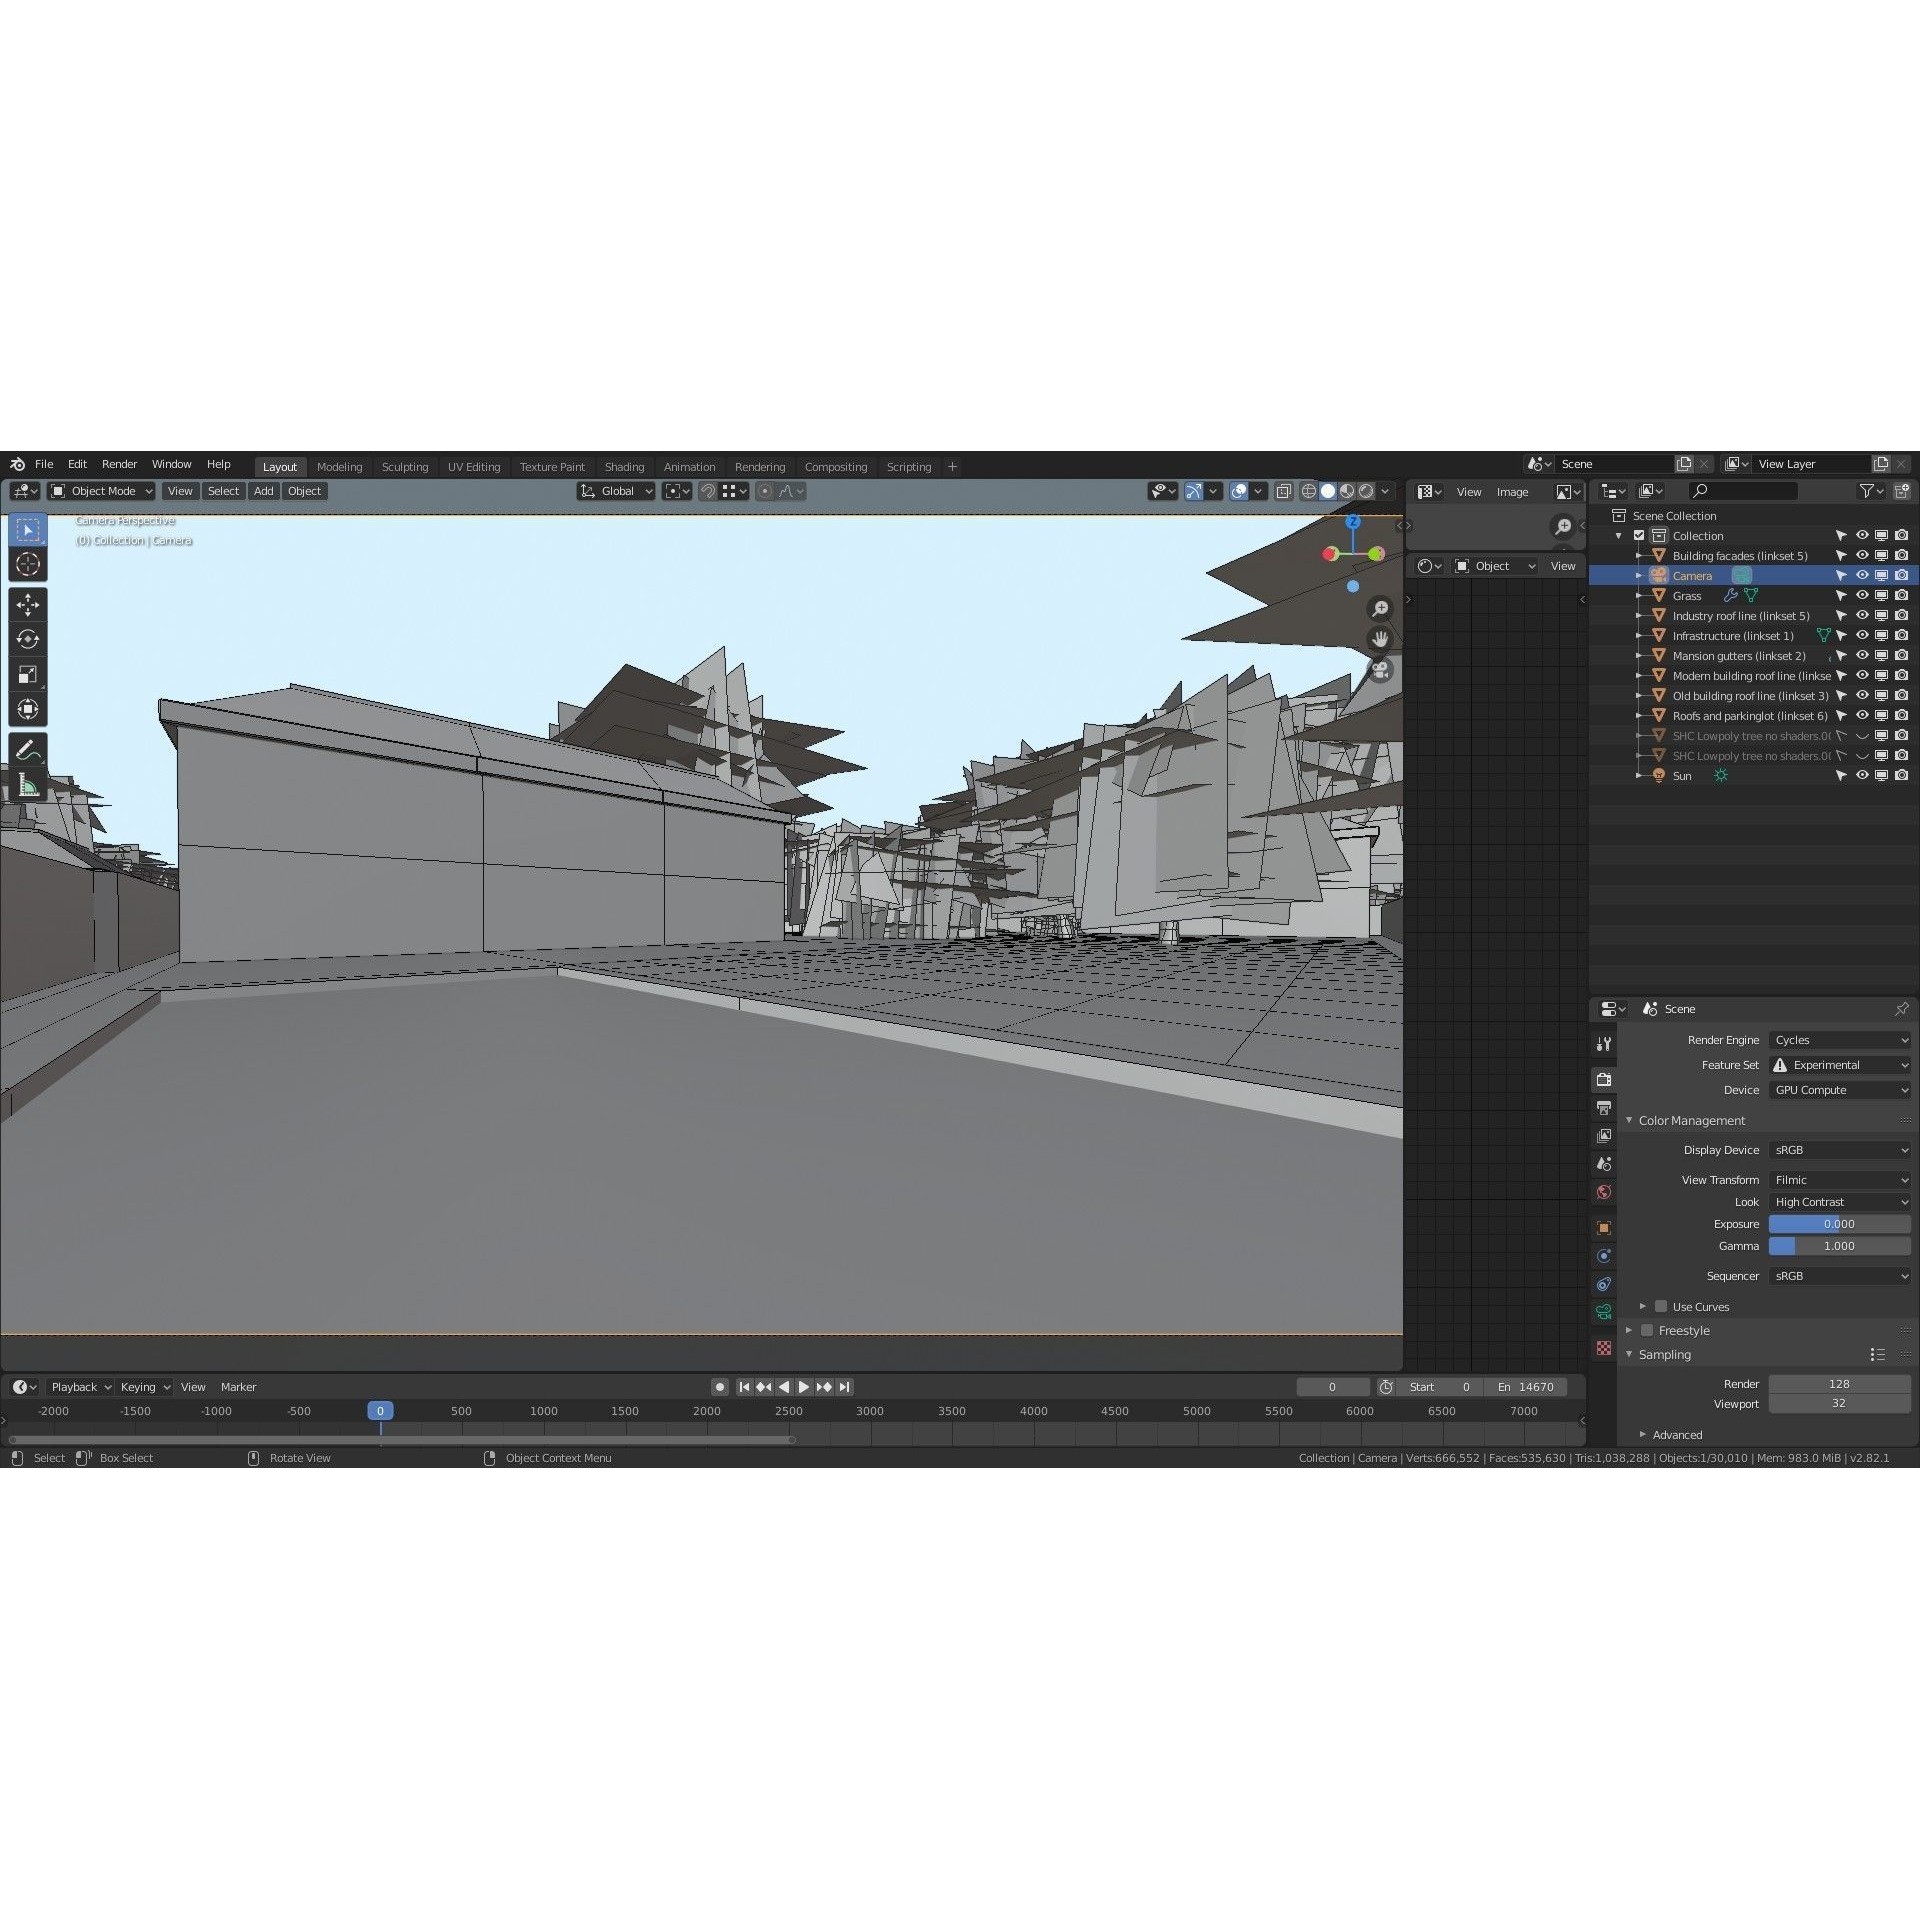Viewport: 1920px width, 1920px height.
Task: Click the current frame field showing 0
Action: coord(1333,1386)
